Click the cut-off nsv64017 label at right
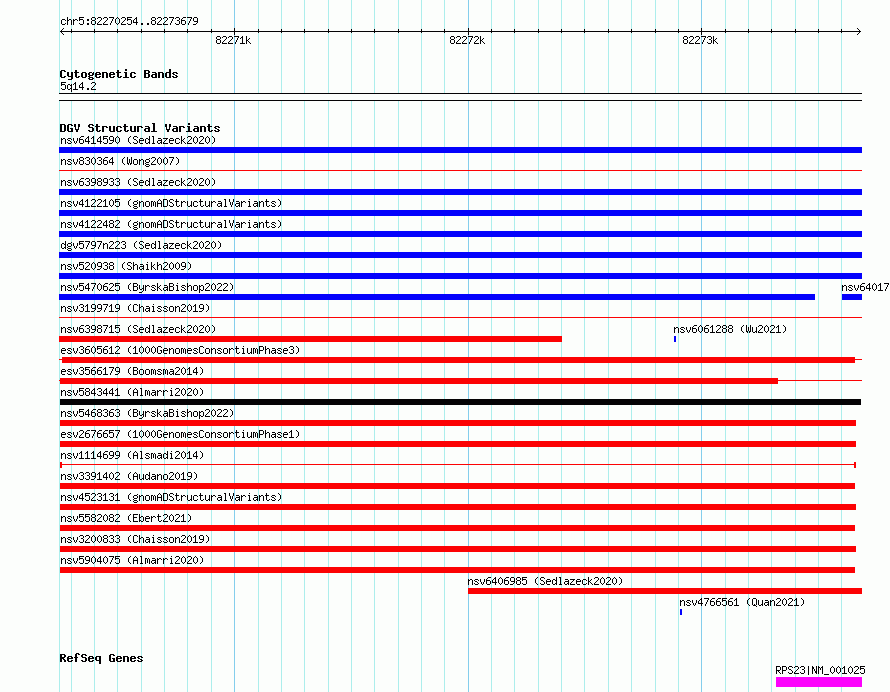This screenshot has height=692, width=890. click(865, 287)
